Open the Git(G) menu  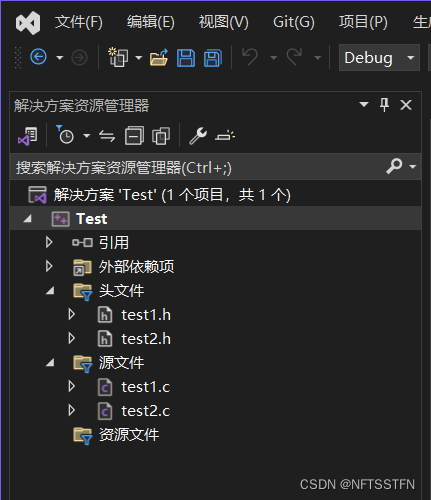tap(294, 22)
